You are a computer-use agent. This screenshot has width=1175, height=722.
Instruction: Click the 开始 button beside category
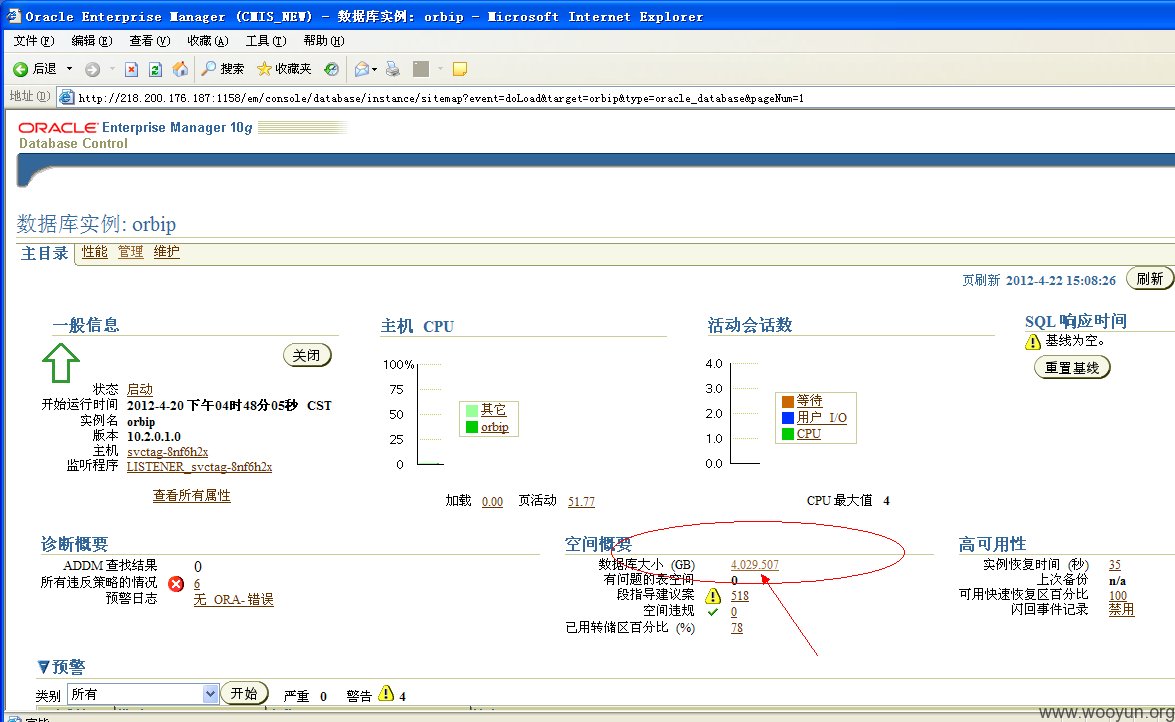244,694
